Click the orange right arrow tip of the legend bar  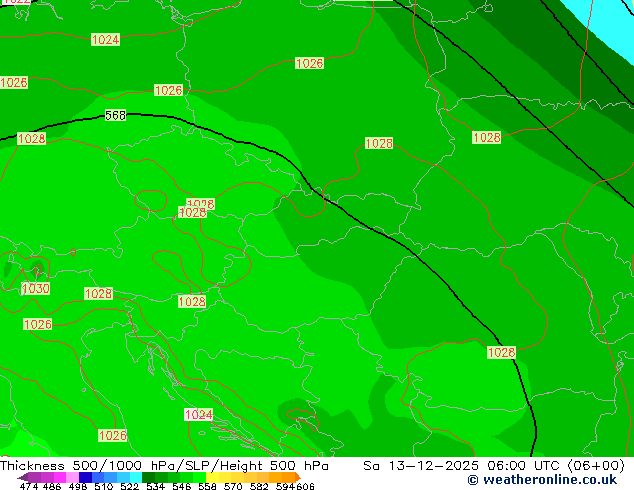pos(298,478)
